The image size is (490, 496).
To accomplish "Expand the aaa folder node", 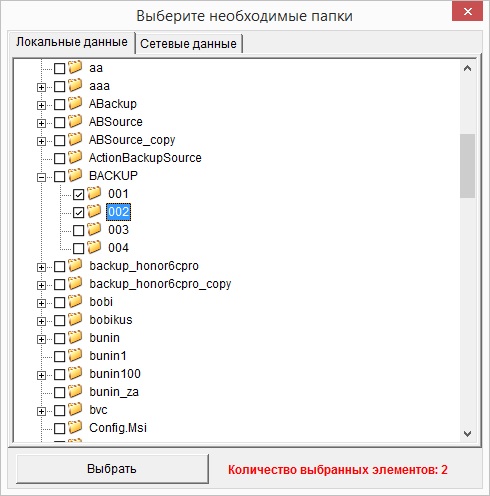I will [x=41, y=87].
